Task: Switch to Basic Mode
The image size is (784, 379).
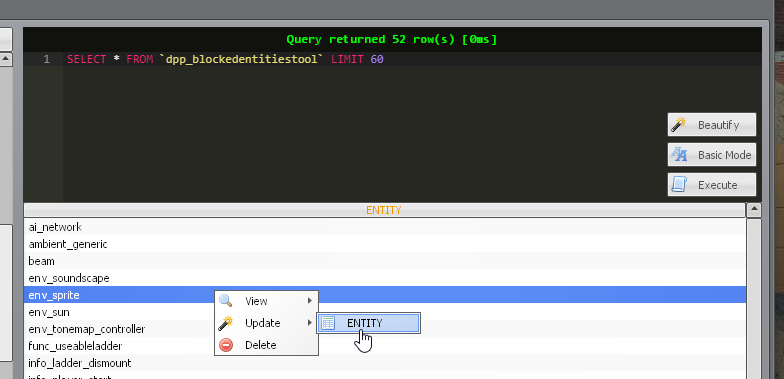Action: [712, 154]
